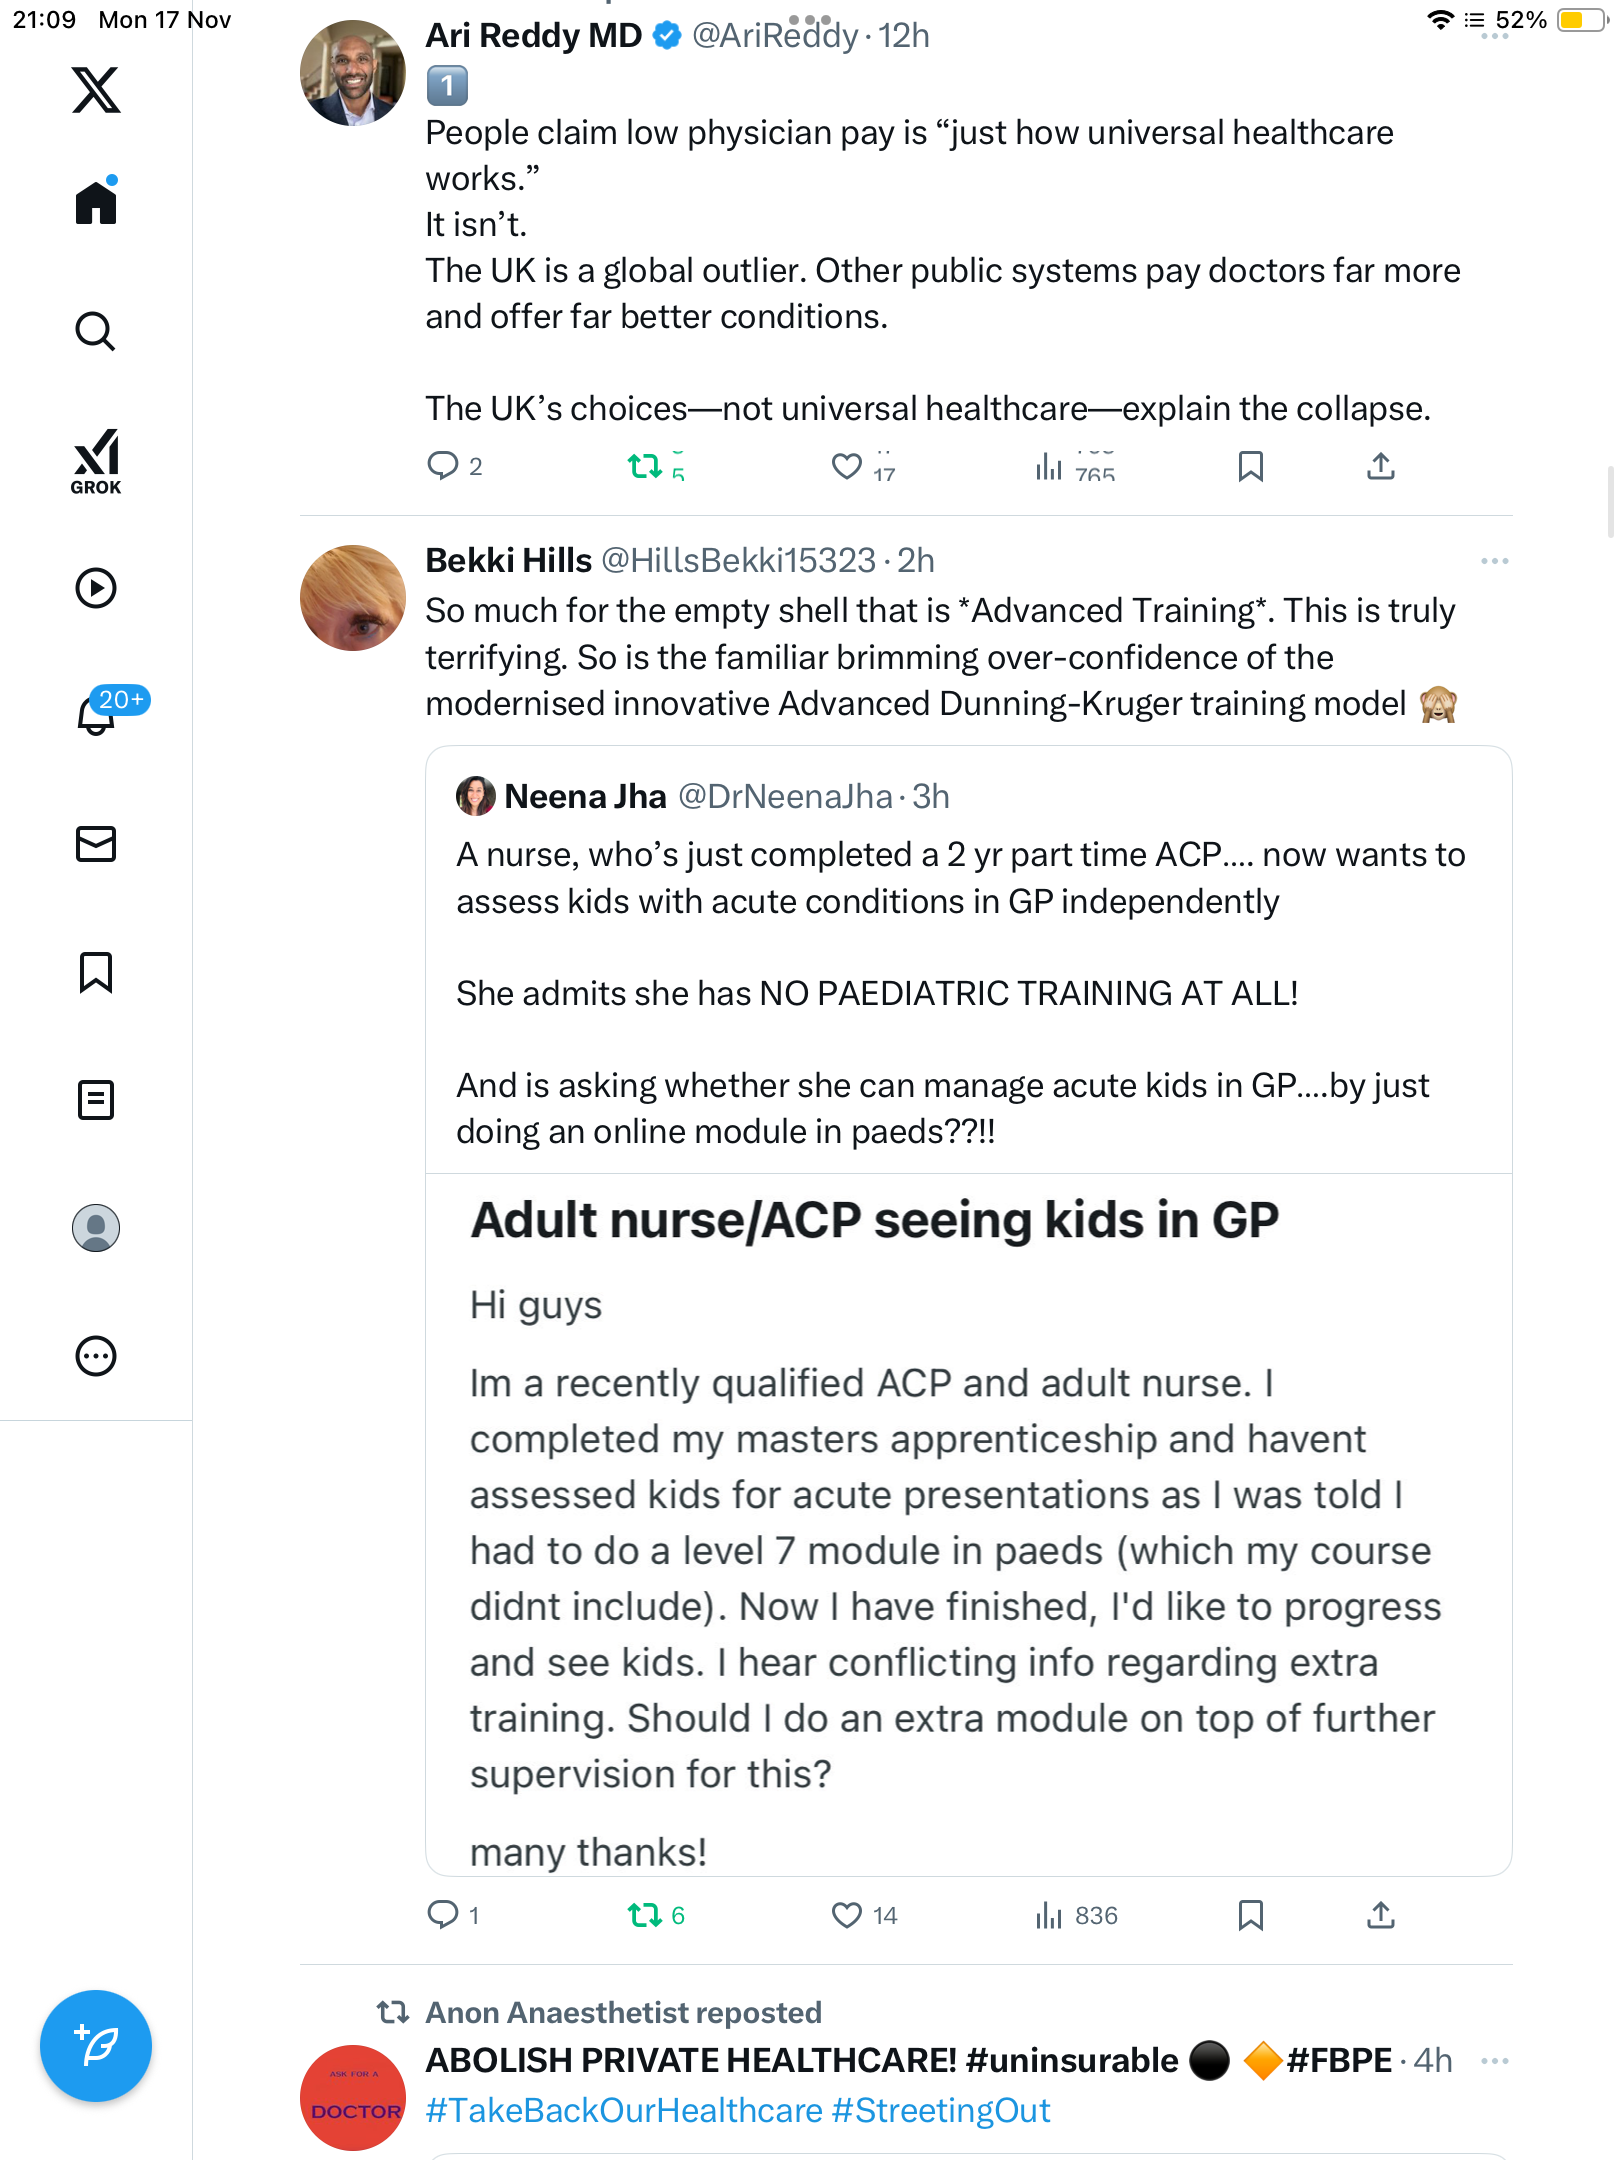Open sidebar Bookmarks page
Screen dimensions: 1620x2160
click(96, 972)
